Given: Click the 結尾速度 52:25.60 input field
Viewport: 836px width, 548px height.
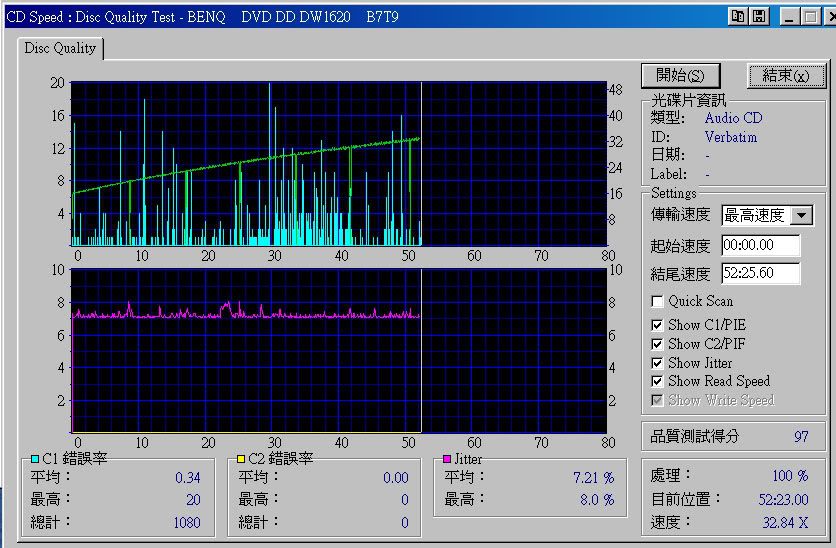Looking at the screenshot, I should pyautogui.click(x=760, y=273).
